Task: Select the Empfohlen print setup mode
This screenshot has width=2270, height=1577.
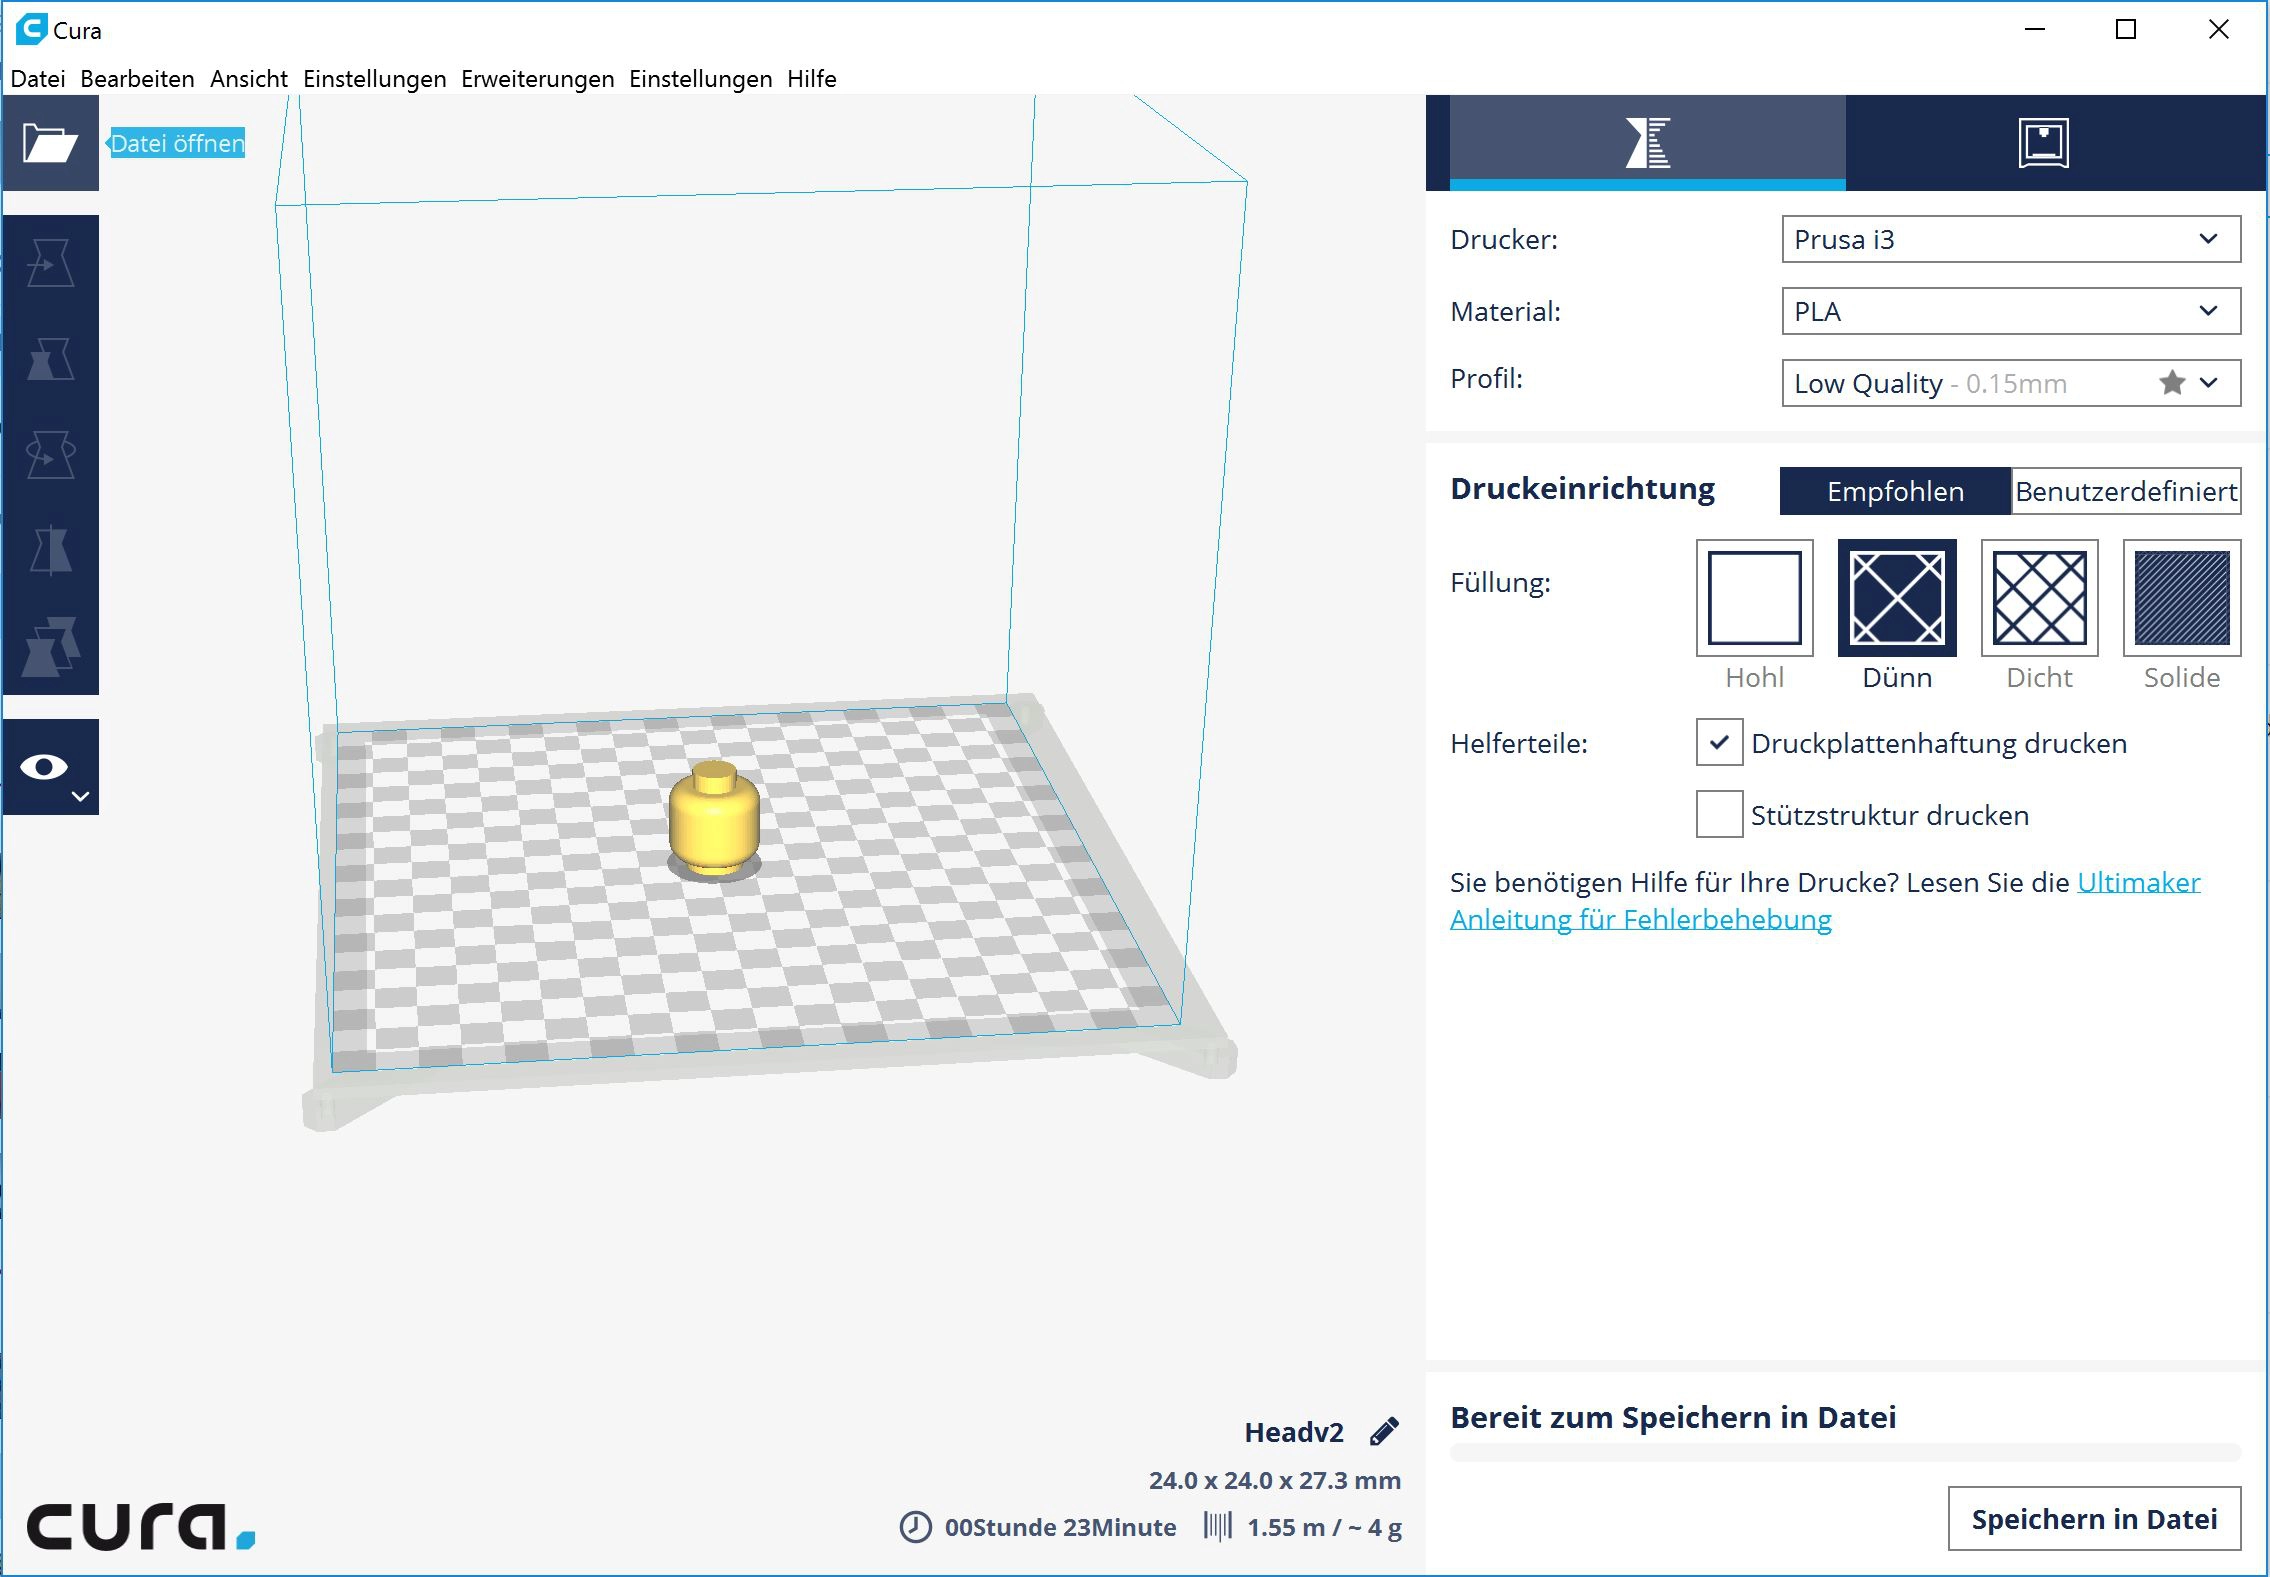Action: tap(1895, 491)
